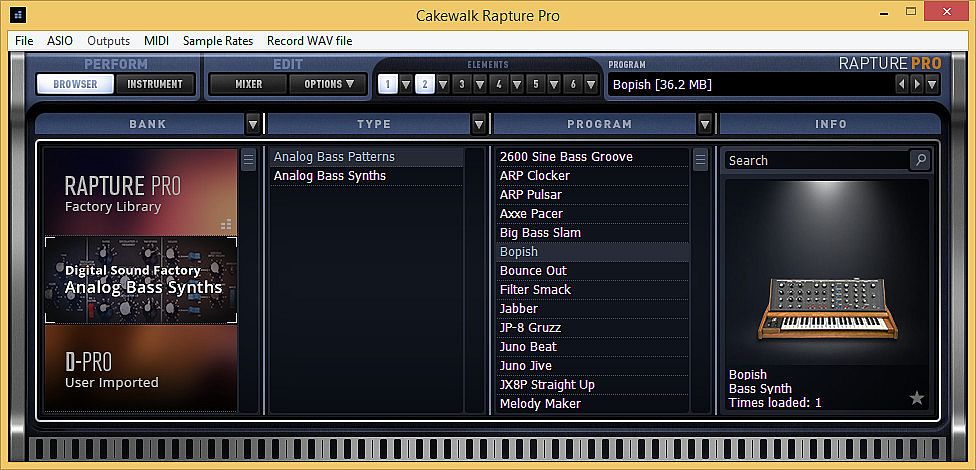
Task: Open the Bank list menu icon
Action: point(248,160)
